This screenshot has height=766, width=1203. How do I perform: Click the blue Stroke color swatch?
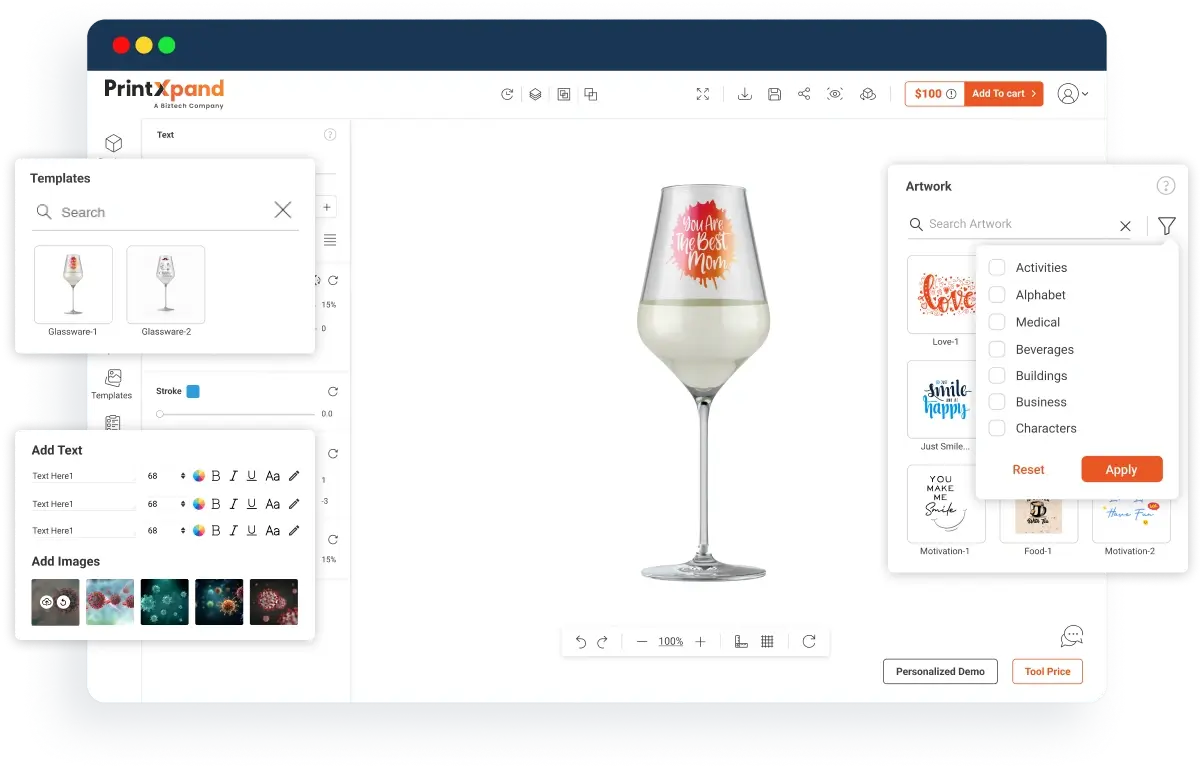tap(193, 391)
